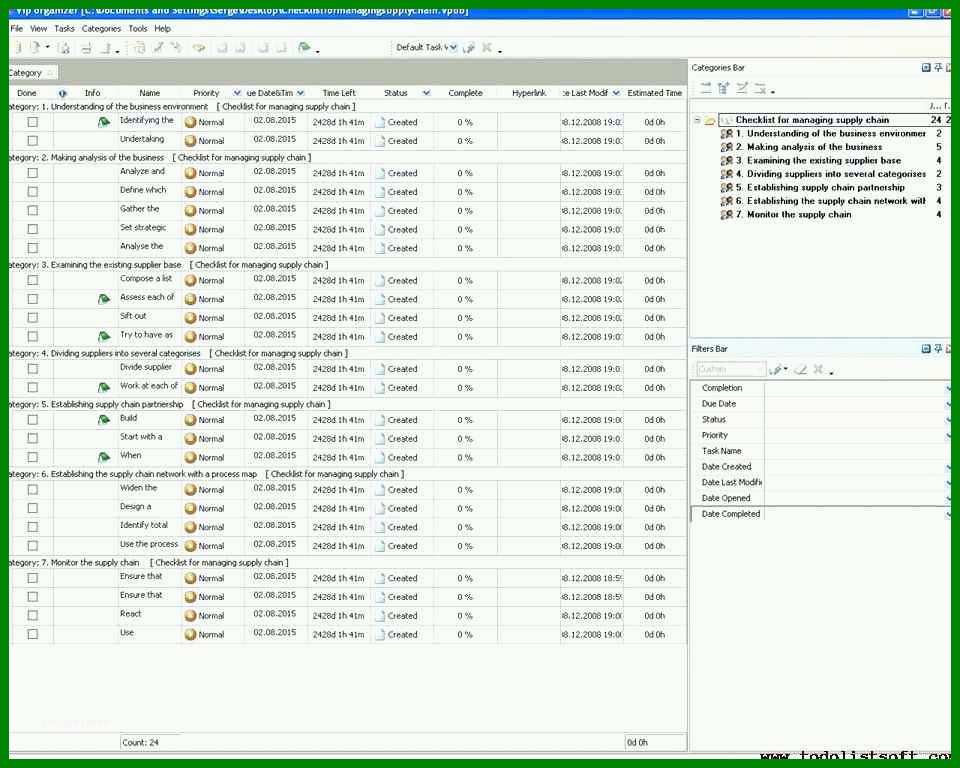Tick Done checkbox for 'Sift out' task
Viewport: 960px width, 768px height.
click(x=32, y=318)
